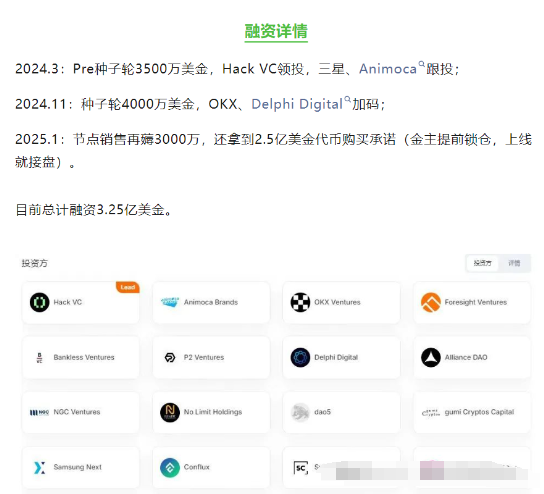Click the Hack VC logo icon
The image size is (544, 494).
coord(40,302)
